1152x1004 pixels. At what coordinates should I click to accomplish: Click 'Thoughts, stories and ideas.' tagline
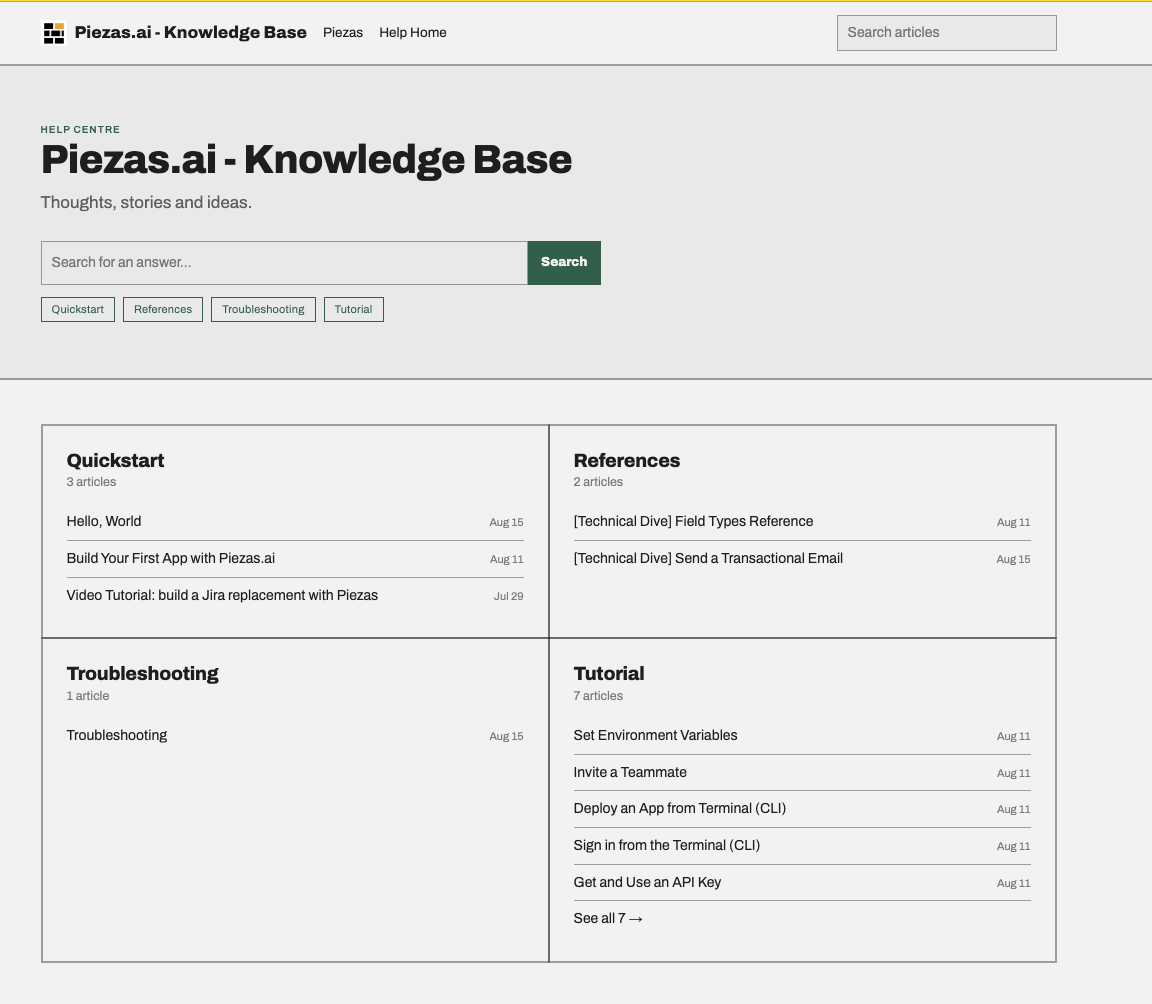[146, 202]
